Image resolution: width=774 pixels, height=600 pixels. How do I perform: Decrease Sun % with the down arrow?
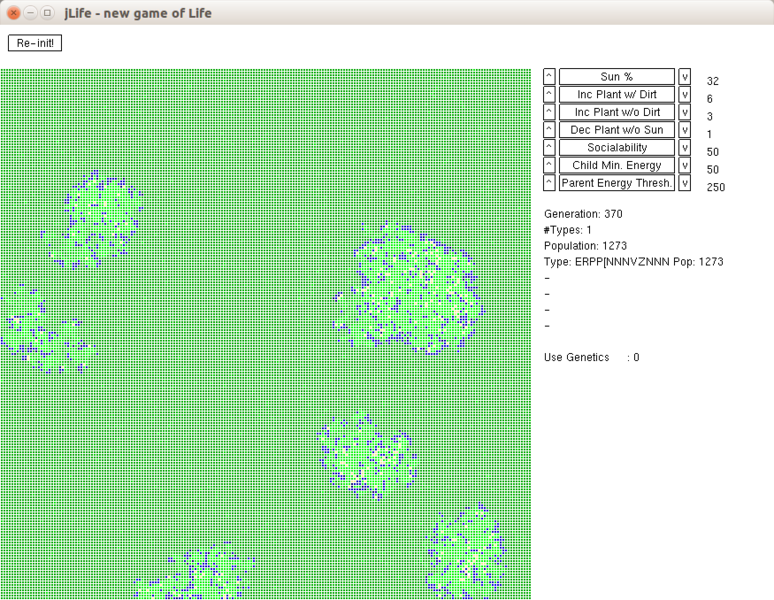click(x=685, y=77)
